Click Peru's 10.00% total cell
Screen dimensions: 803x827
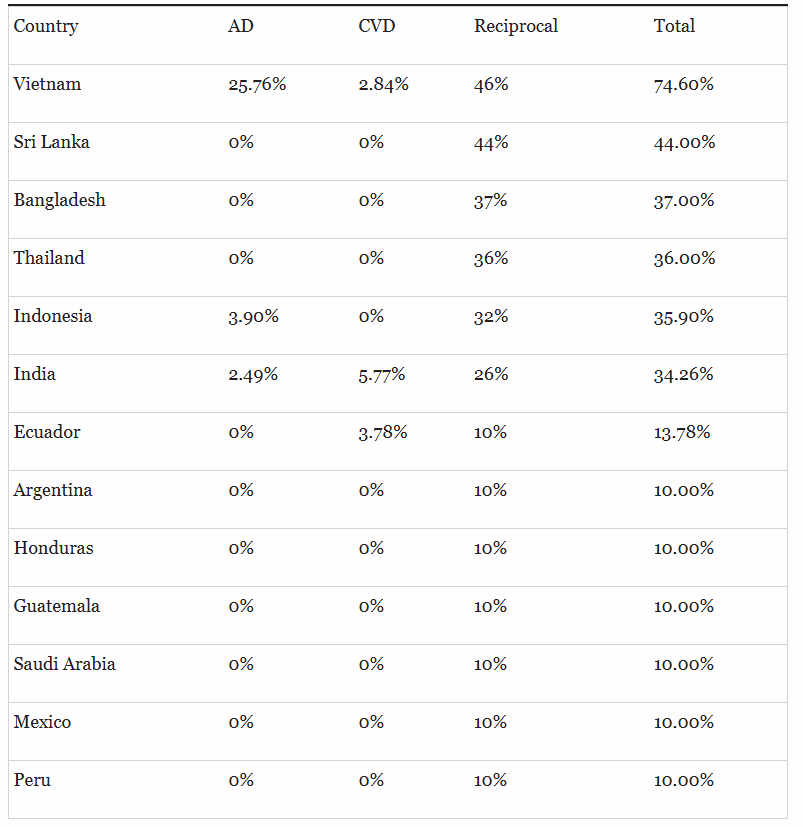click(683, 780)
